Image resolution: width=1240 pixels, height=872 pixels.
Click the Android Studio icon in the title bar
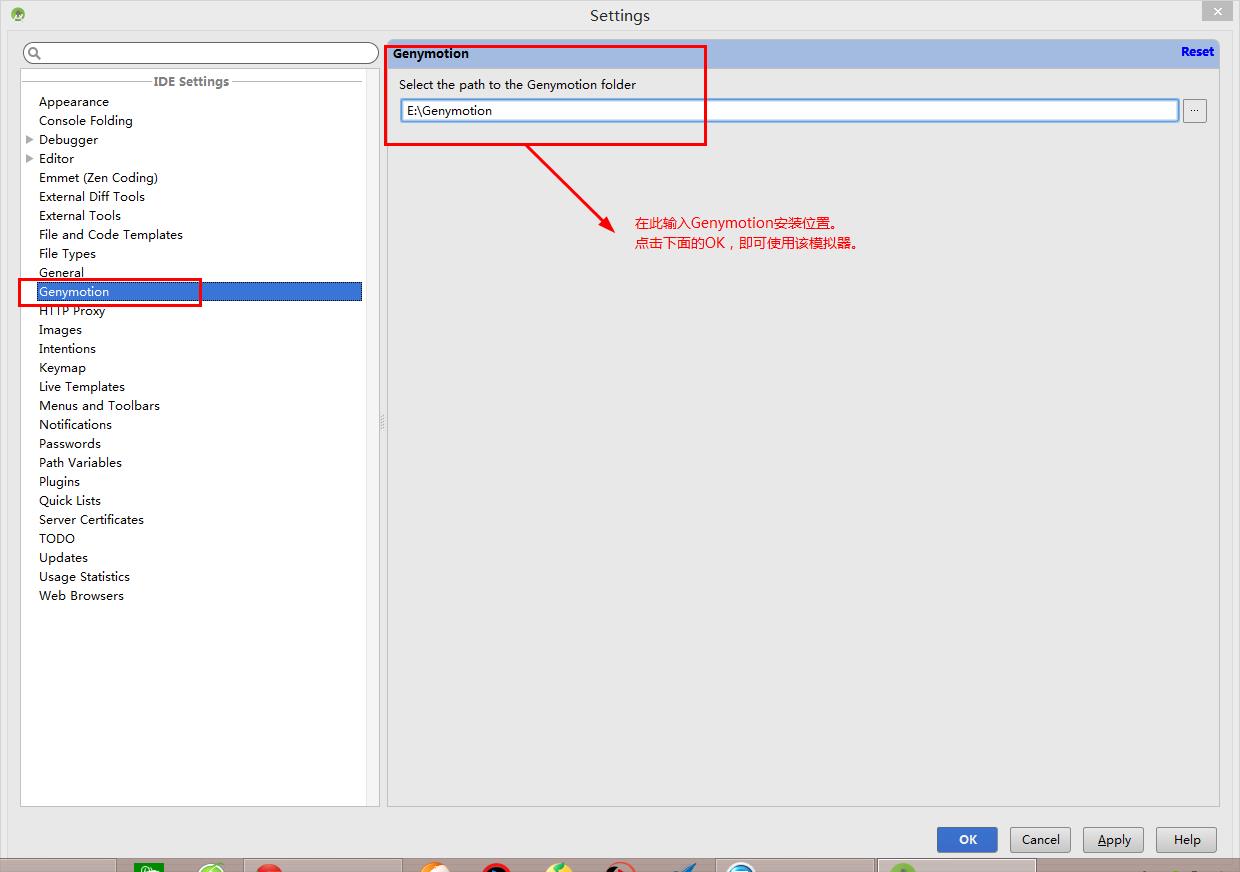[x=17, y=14]
